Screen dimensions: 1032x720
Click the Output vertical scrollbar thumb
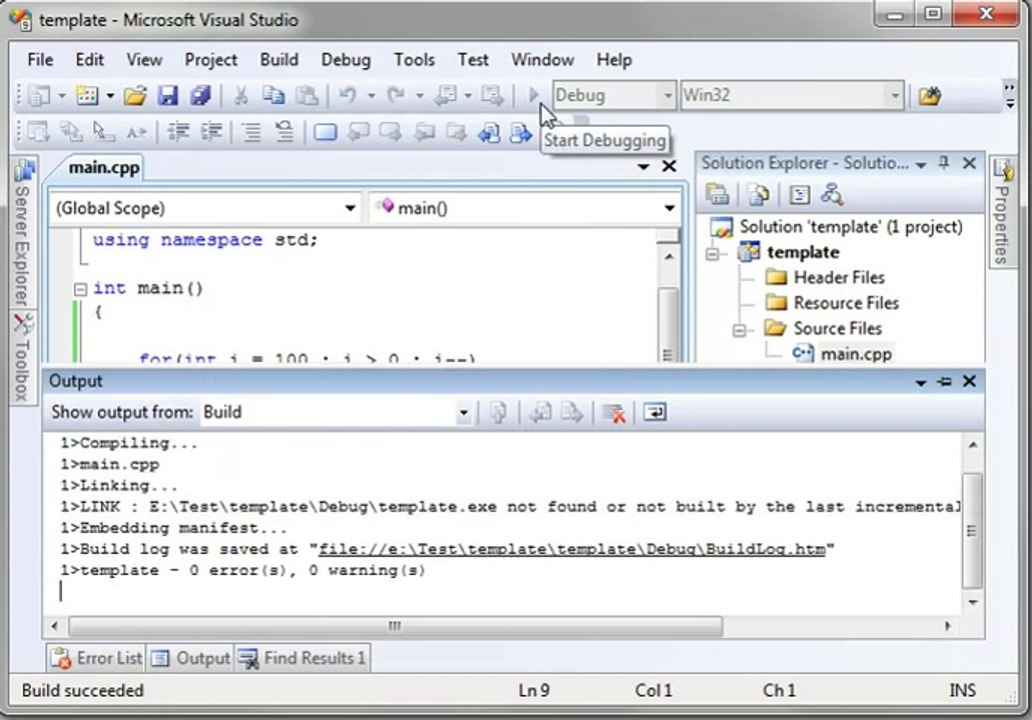point(972,530)
